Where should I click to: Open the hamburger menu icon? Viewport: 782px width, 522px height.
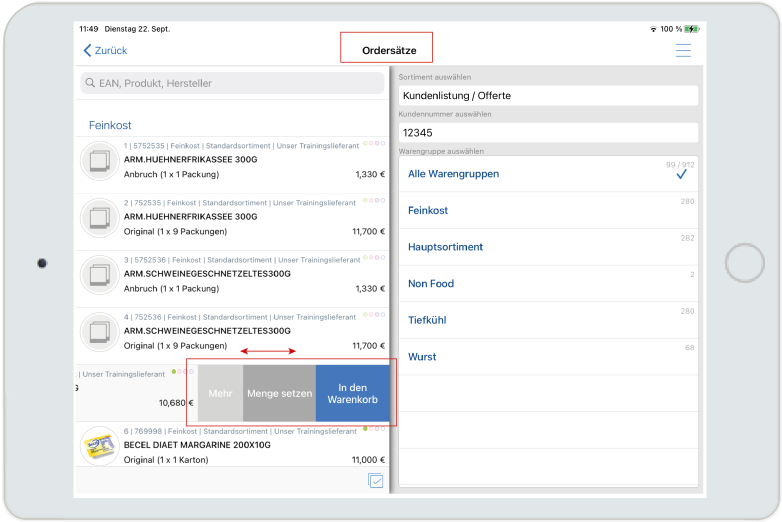[683, 50]
